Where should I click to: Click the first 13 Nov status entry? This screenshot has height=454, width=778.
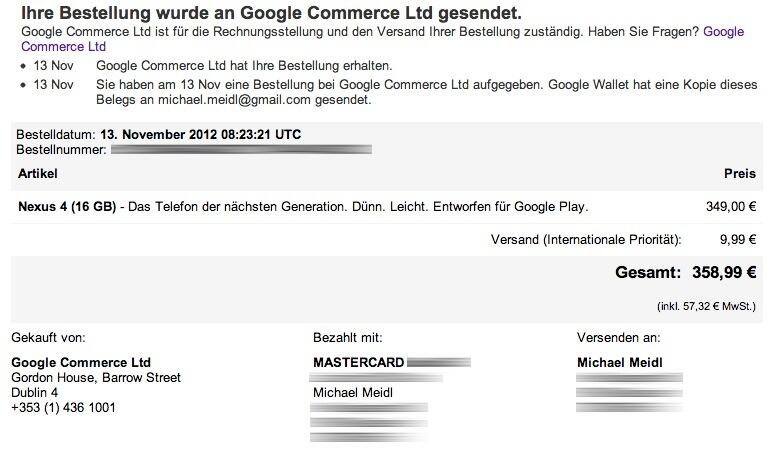(53, 65)
